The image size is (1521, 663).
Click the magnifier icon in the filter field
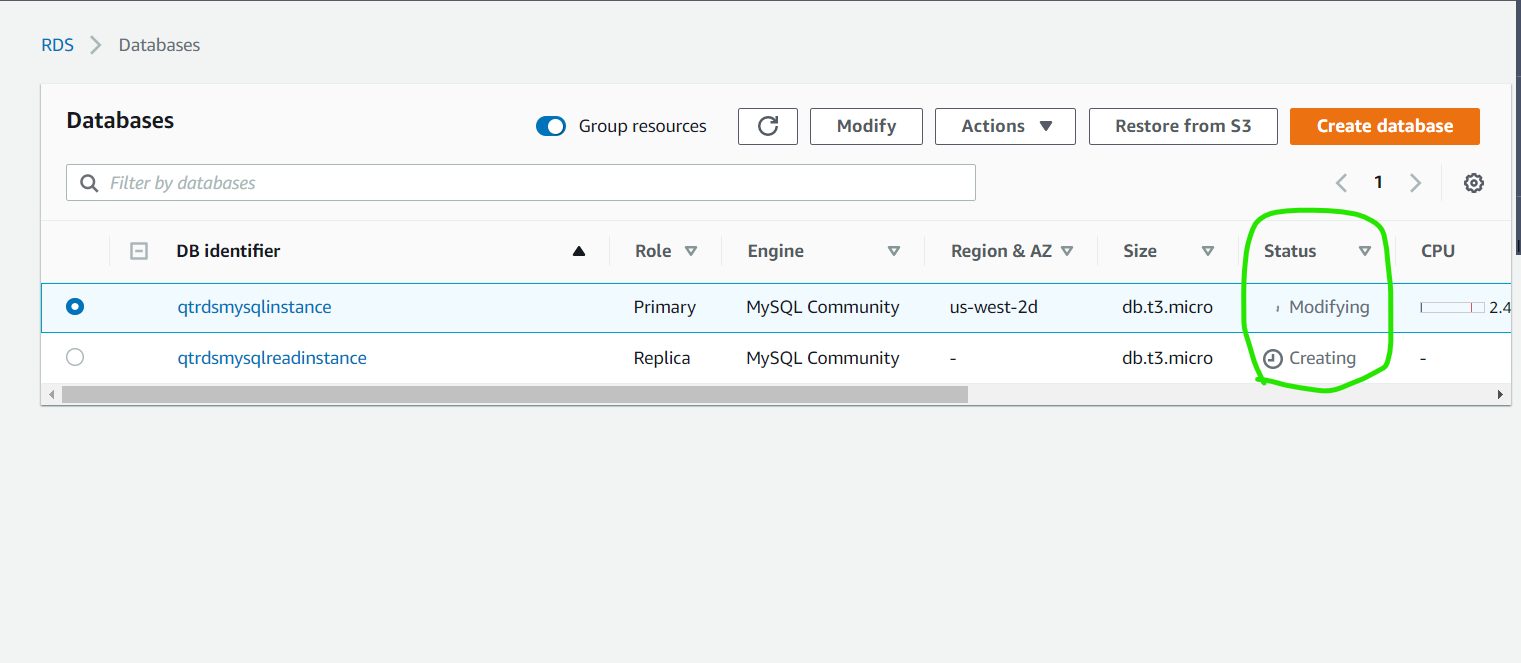[88, 182]
